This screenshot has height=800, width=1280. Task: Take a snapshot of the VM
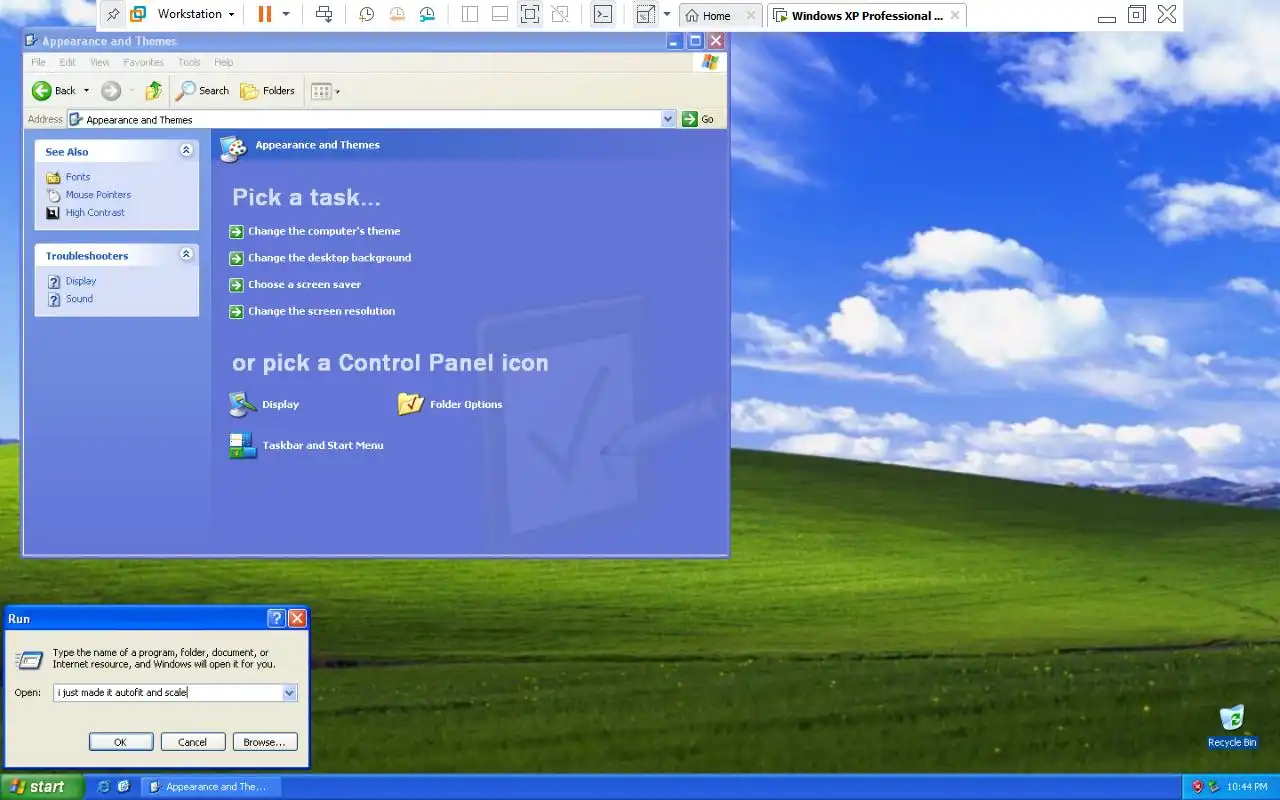coord(367,14)
